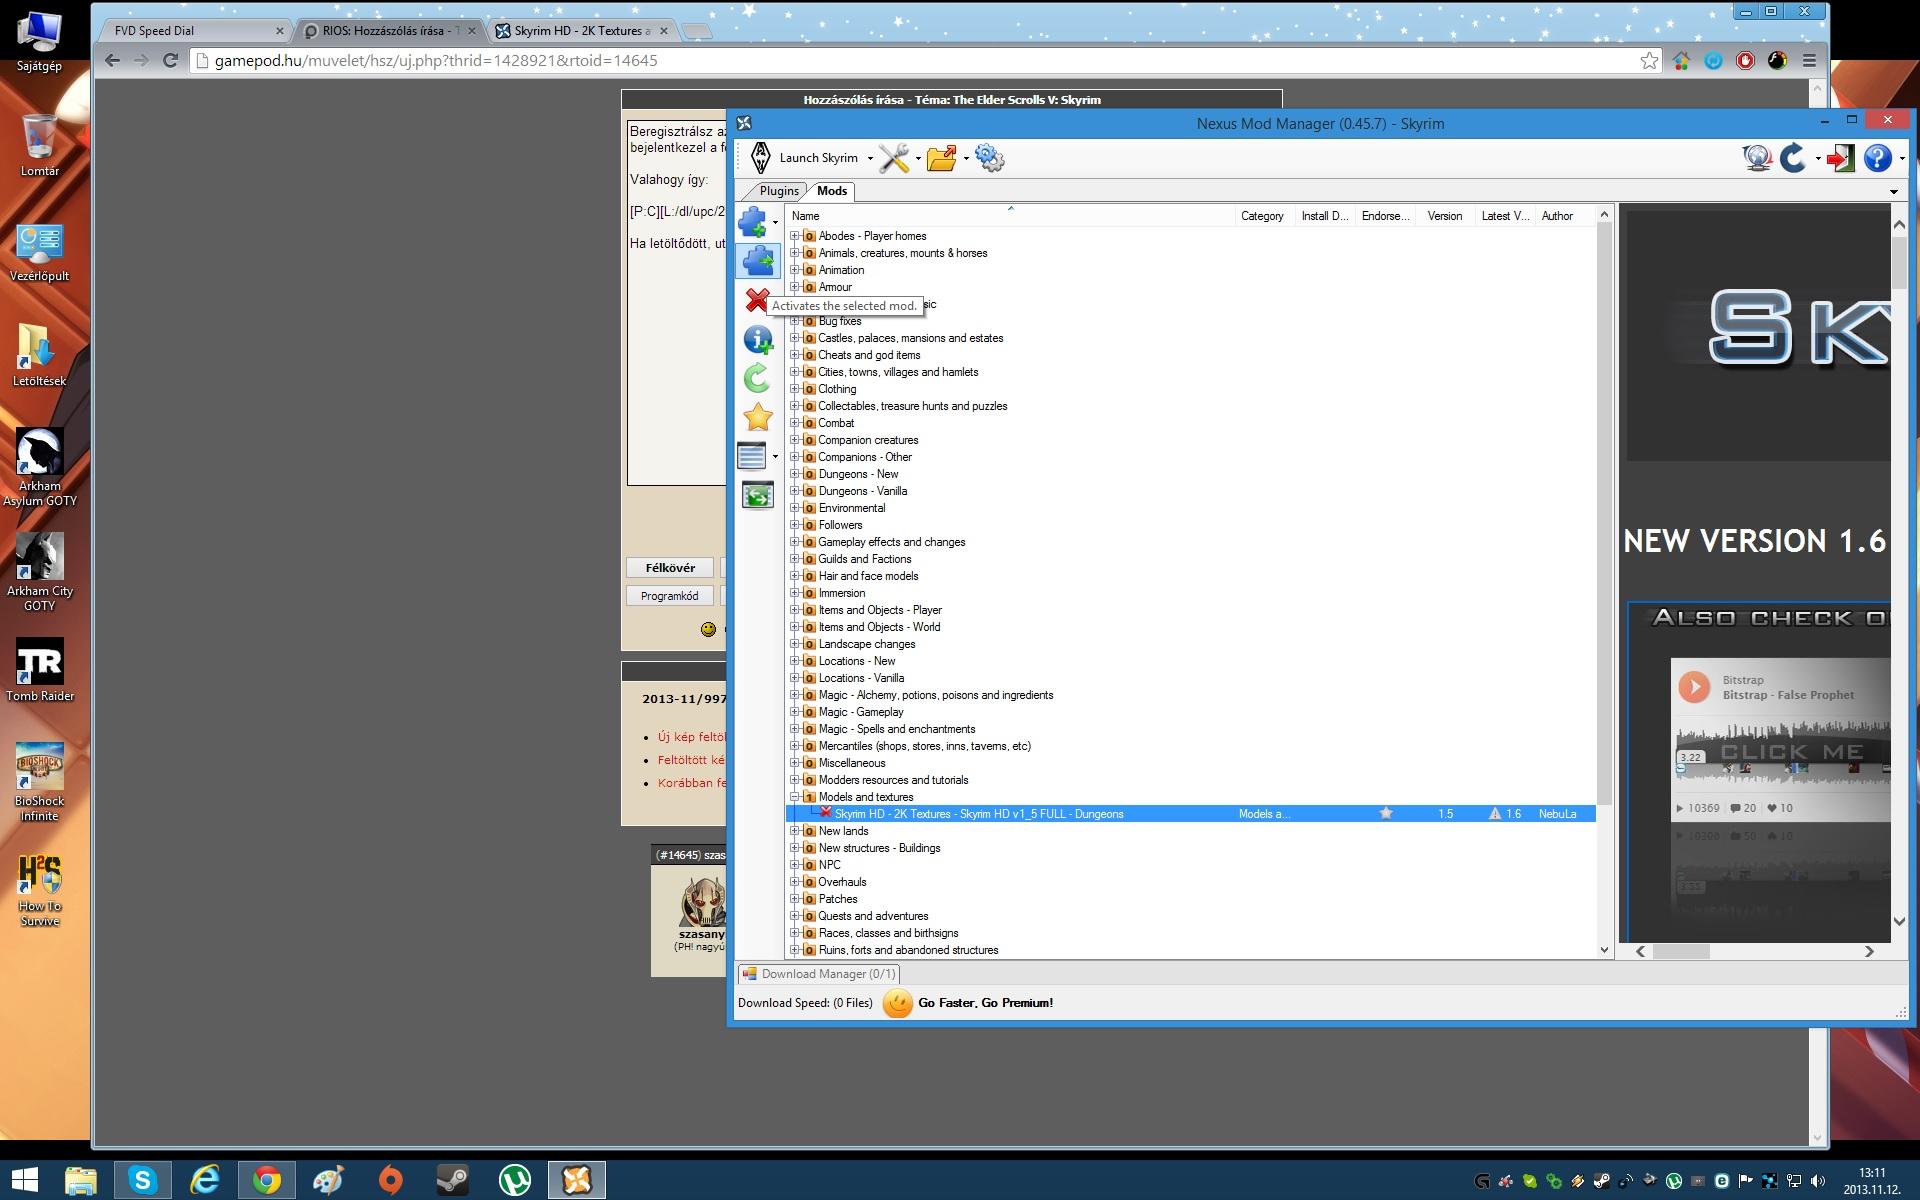Image resolution: width=1920 pixels, height=1200 pixels.
Task: Click the green check for updates arrow
Action: 757,378
